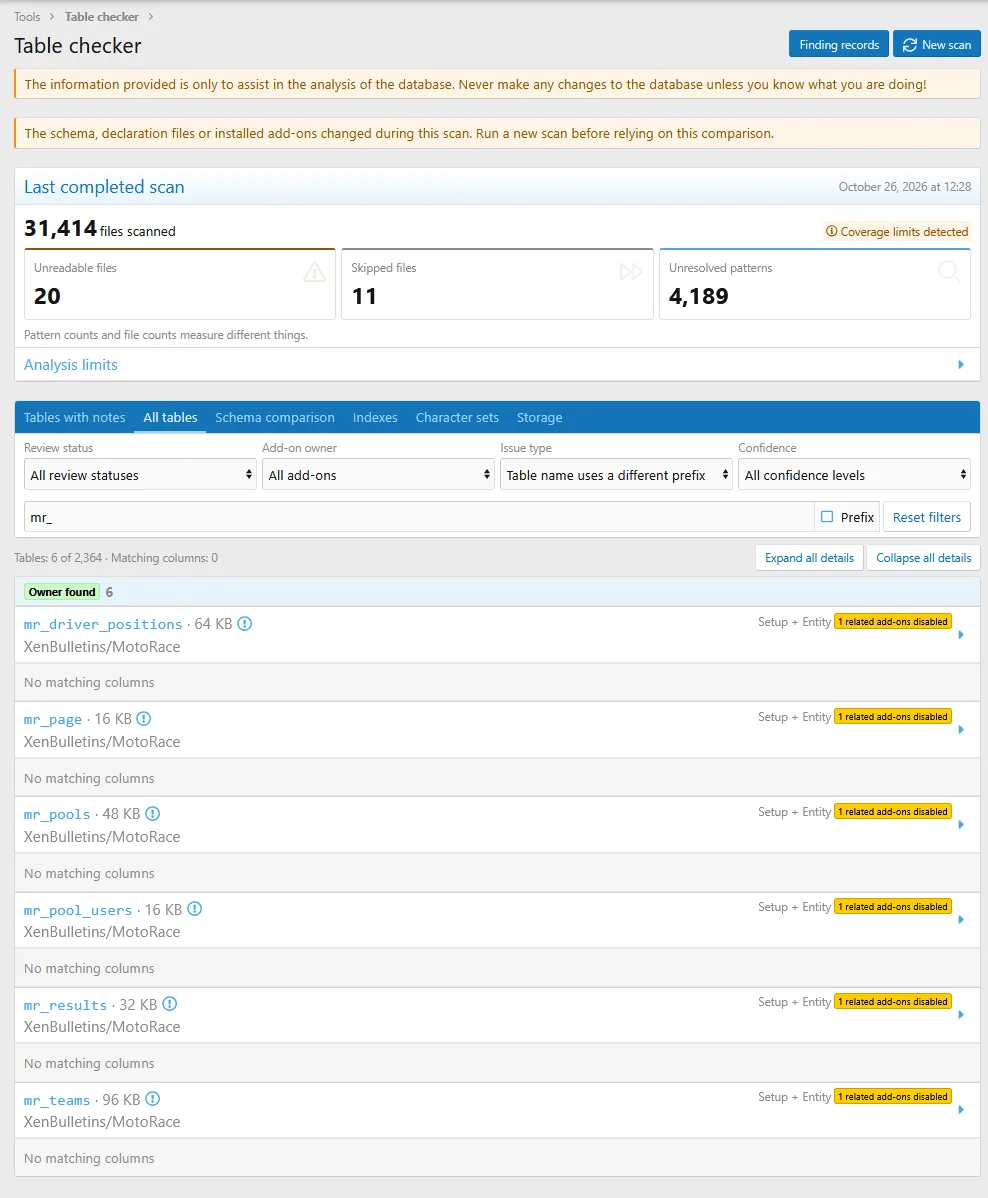Expand details arrow for mr_pools row
The height and width of the screenshot is (1198, 988).
click(x=961, y=824)
